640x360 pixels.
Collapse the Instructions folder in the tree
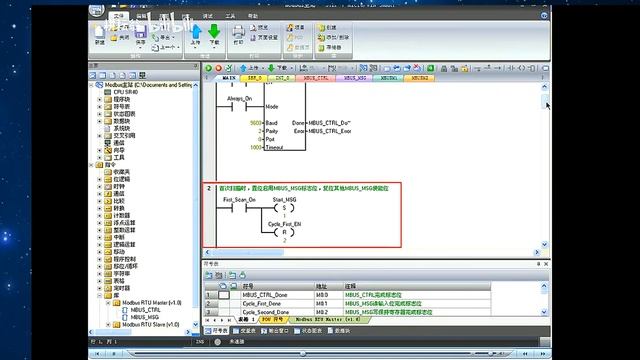click(x=91, y=165)
